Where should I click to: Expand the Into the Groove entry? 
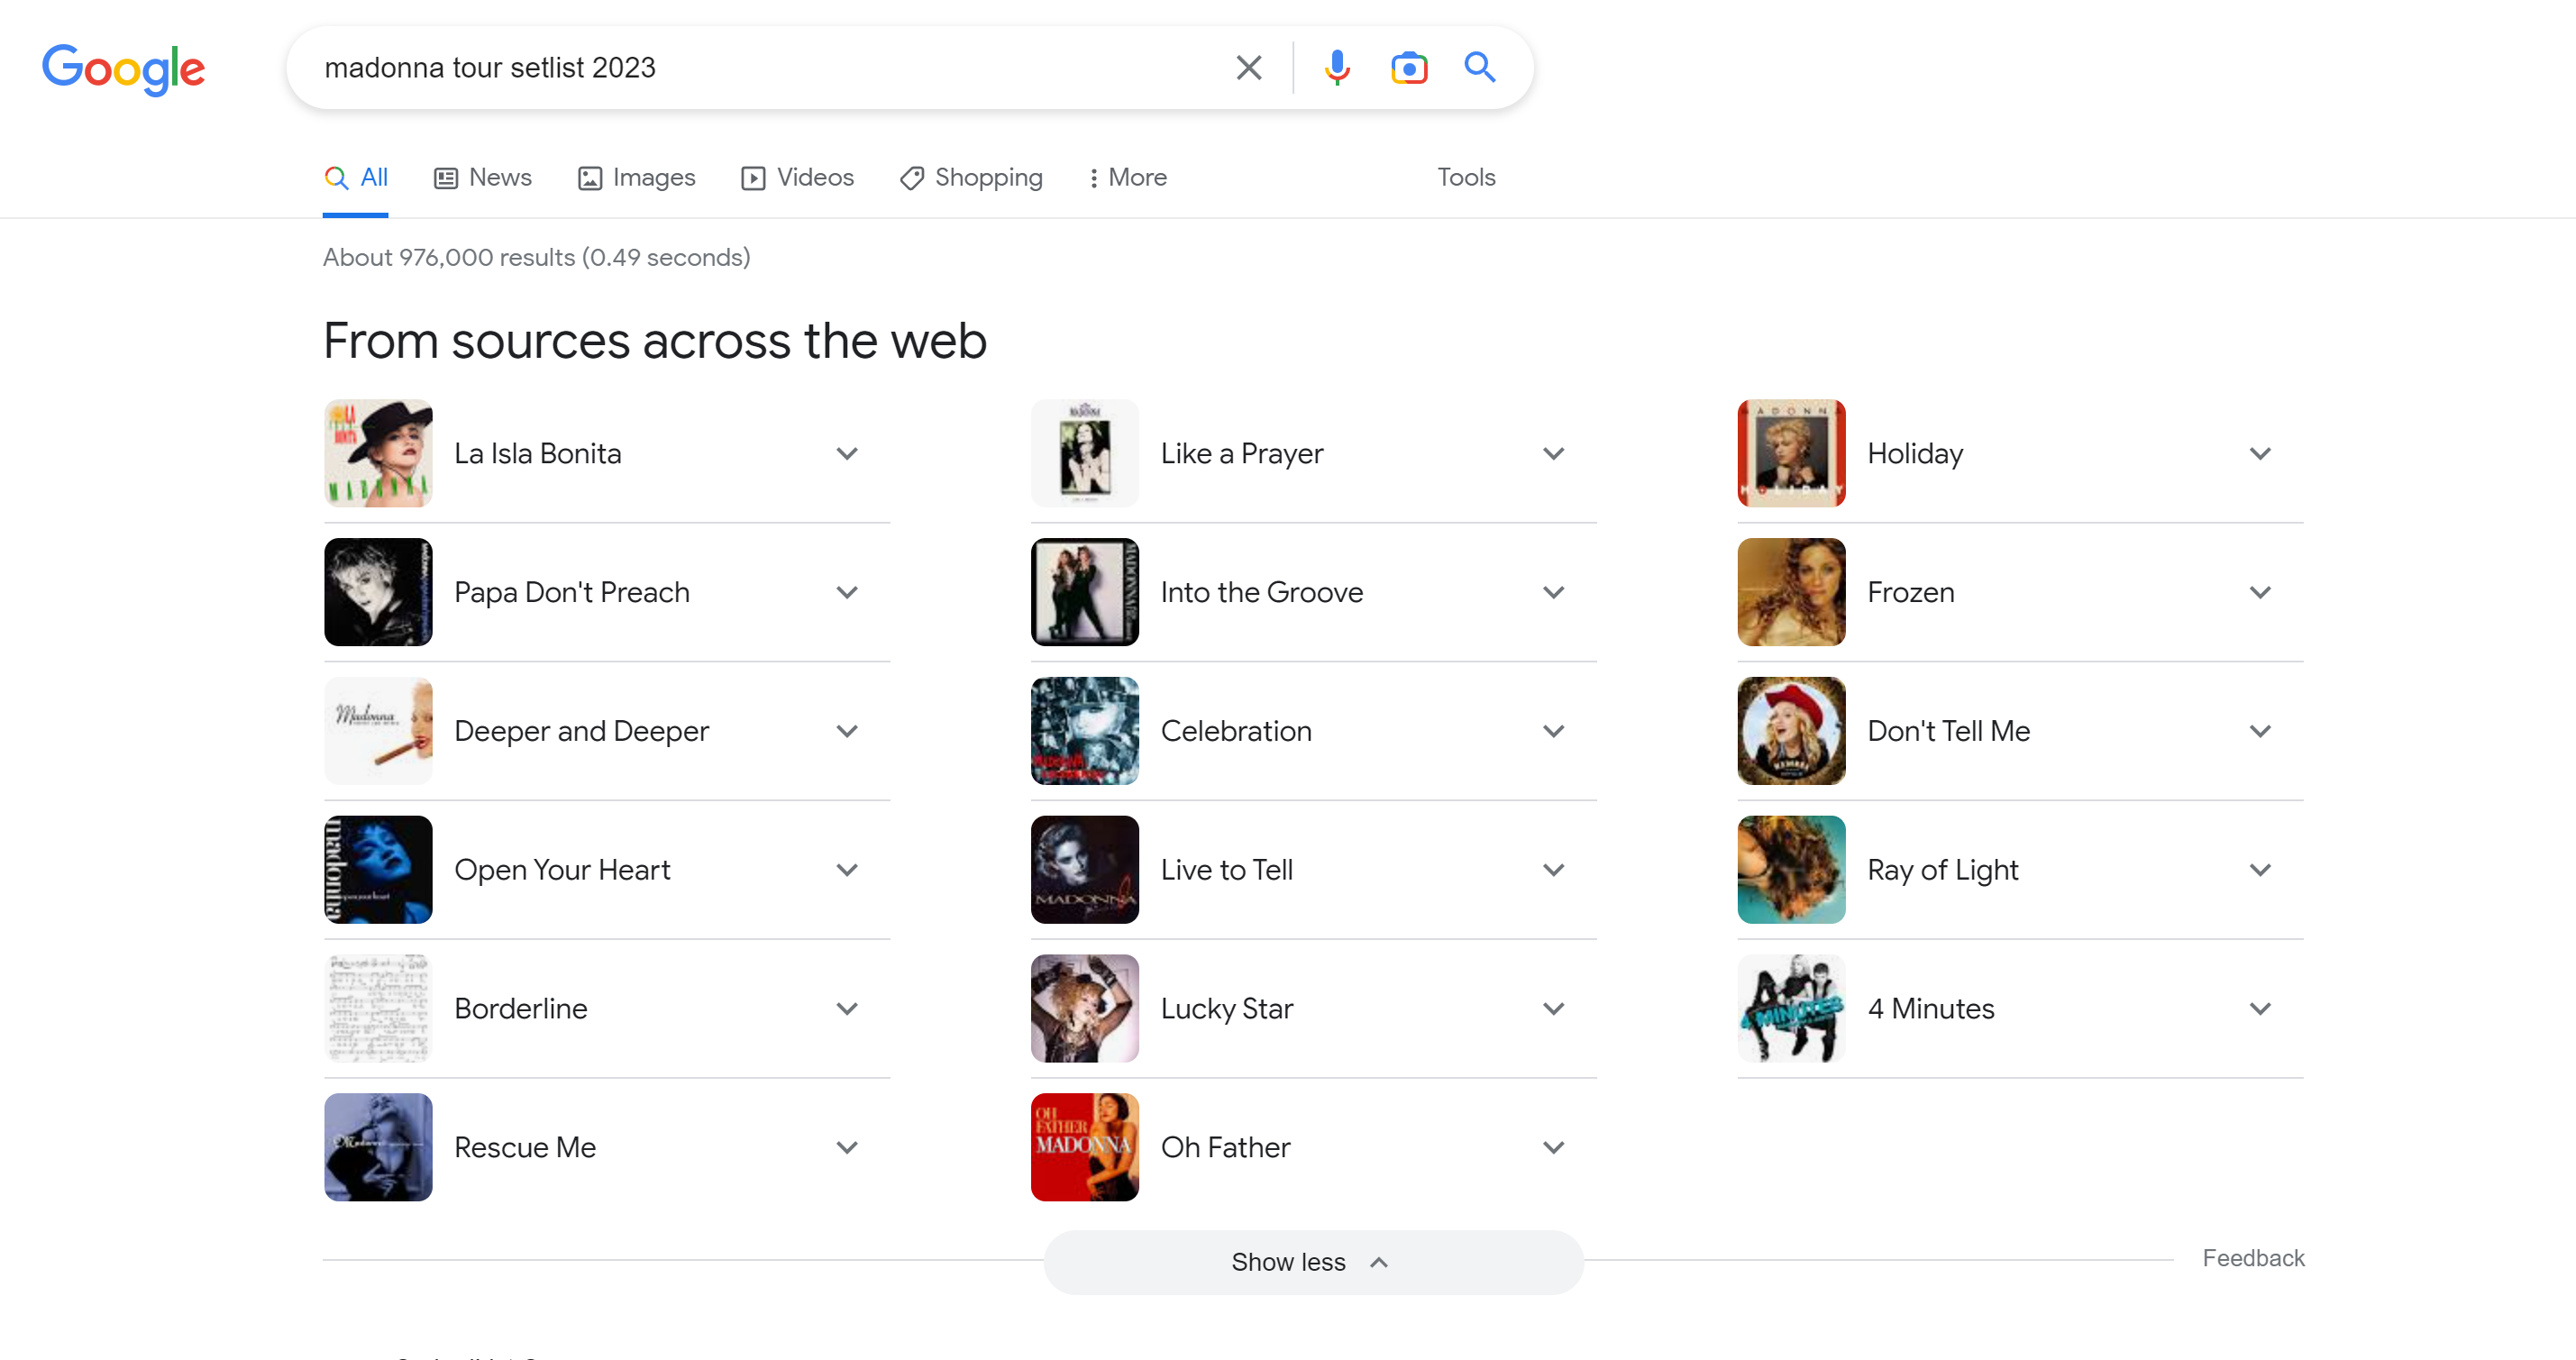click(x=1554, y=593)
